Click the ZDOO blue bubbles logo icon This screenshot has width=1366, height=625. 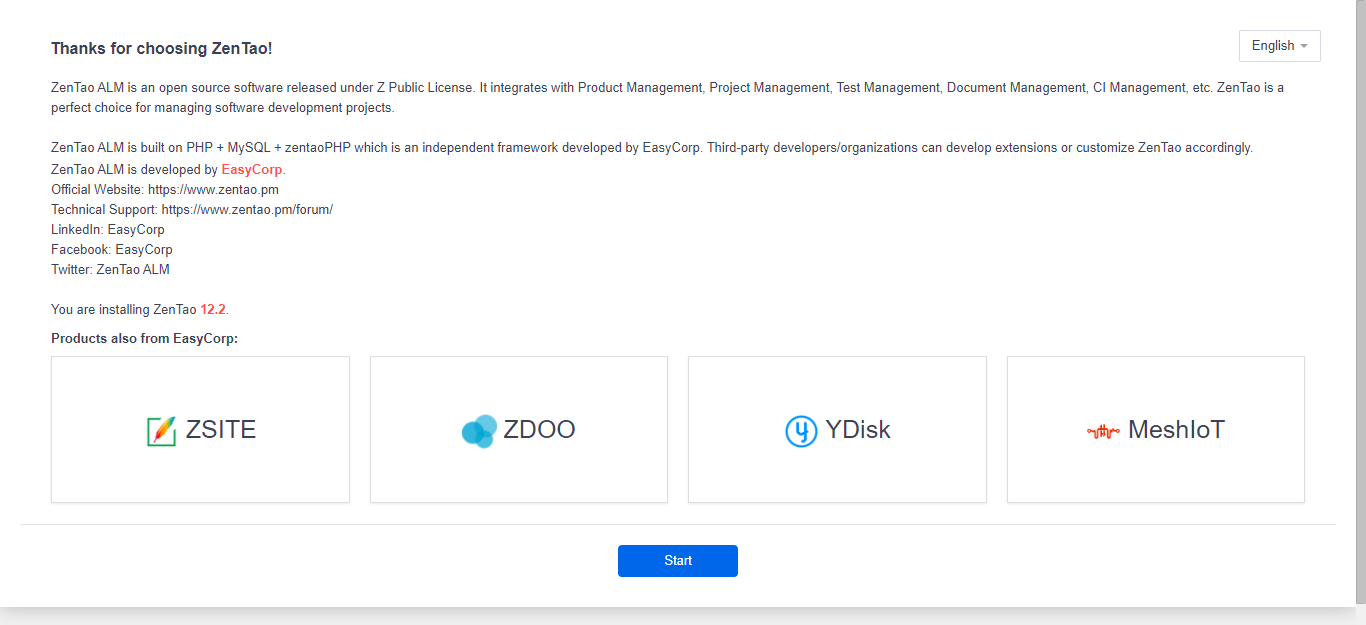click(479, 431)
